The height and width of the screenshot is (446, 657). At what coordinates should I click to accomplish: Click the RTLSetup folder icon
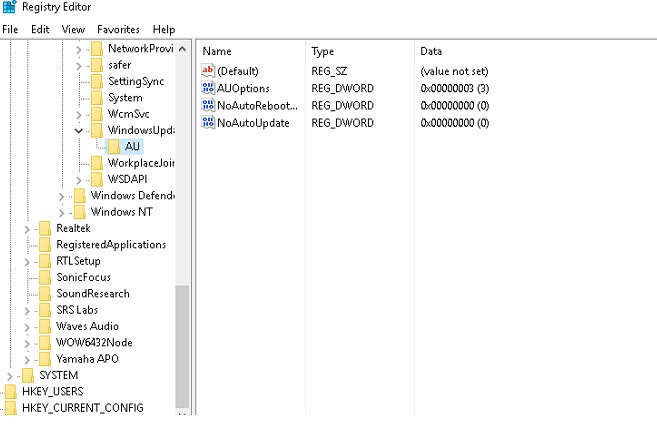pos(45,261)
